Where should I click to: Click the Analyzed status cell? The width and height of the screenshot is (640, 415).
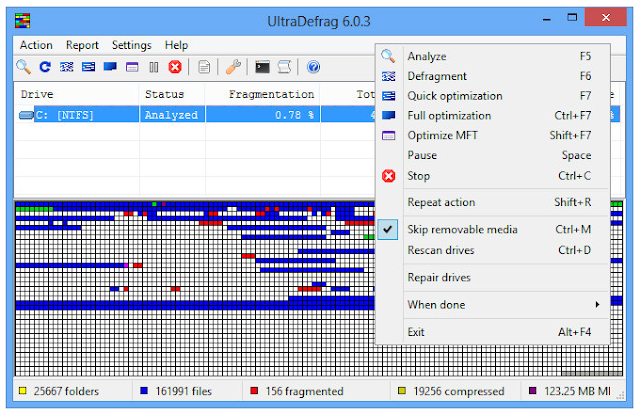[x=171, y=115]
